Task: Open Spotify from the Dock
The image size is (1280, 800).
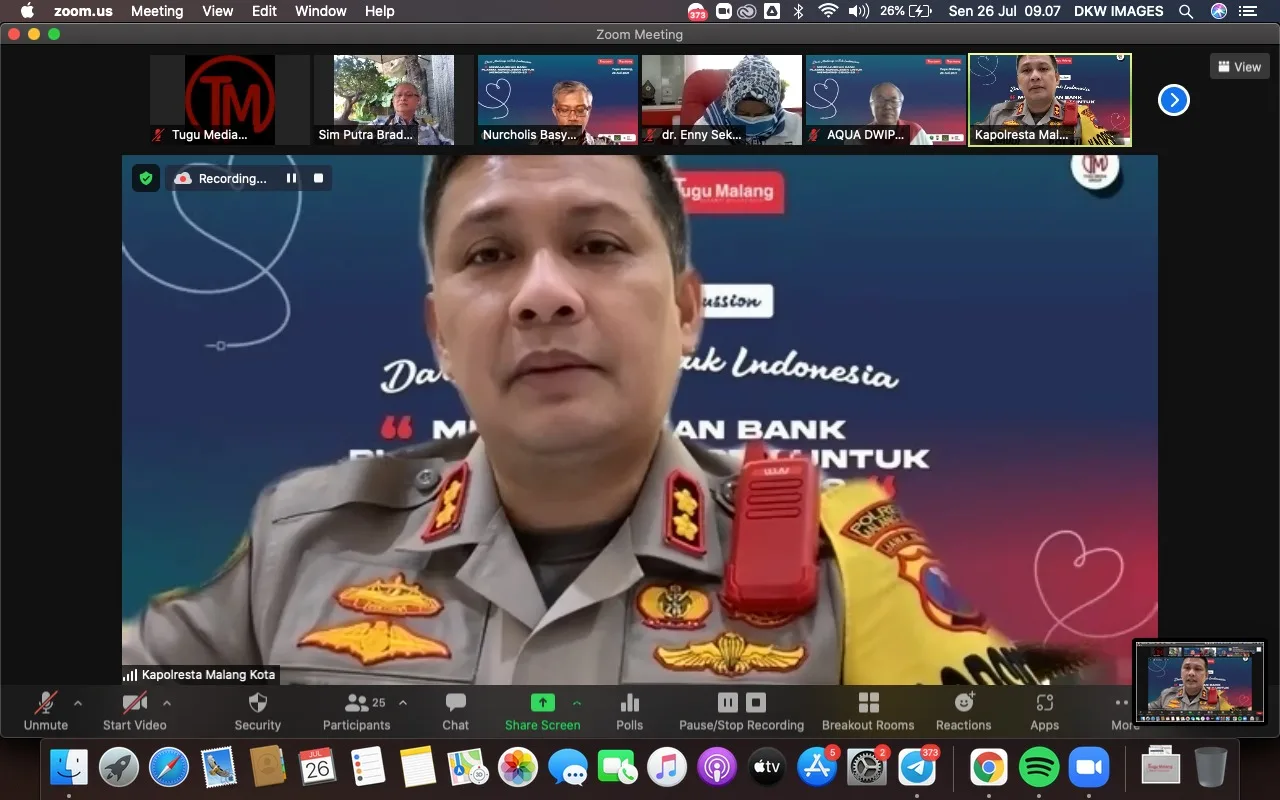Action: point(1039,768)
